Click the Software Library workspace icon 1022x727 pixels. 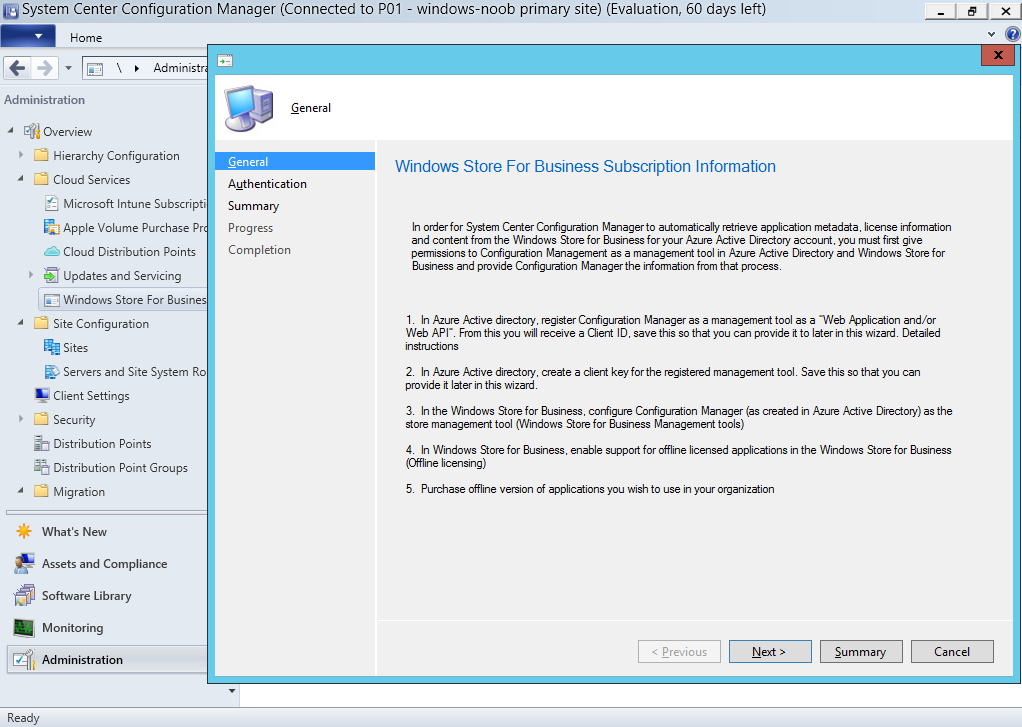tap(24, 595)
